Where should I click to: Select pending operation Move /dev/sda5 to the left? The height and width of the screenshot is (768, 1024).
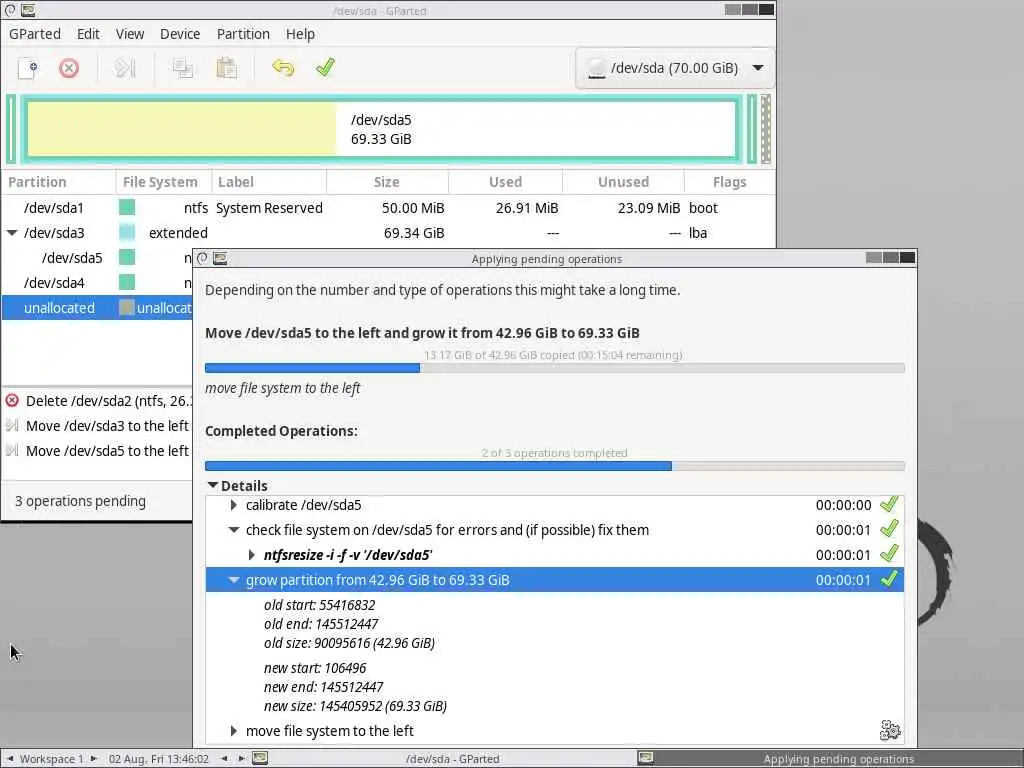click(x=98, y=451)
